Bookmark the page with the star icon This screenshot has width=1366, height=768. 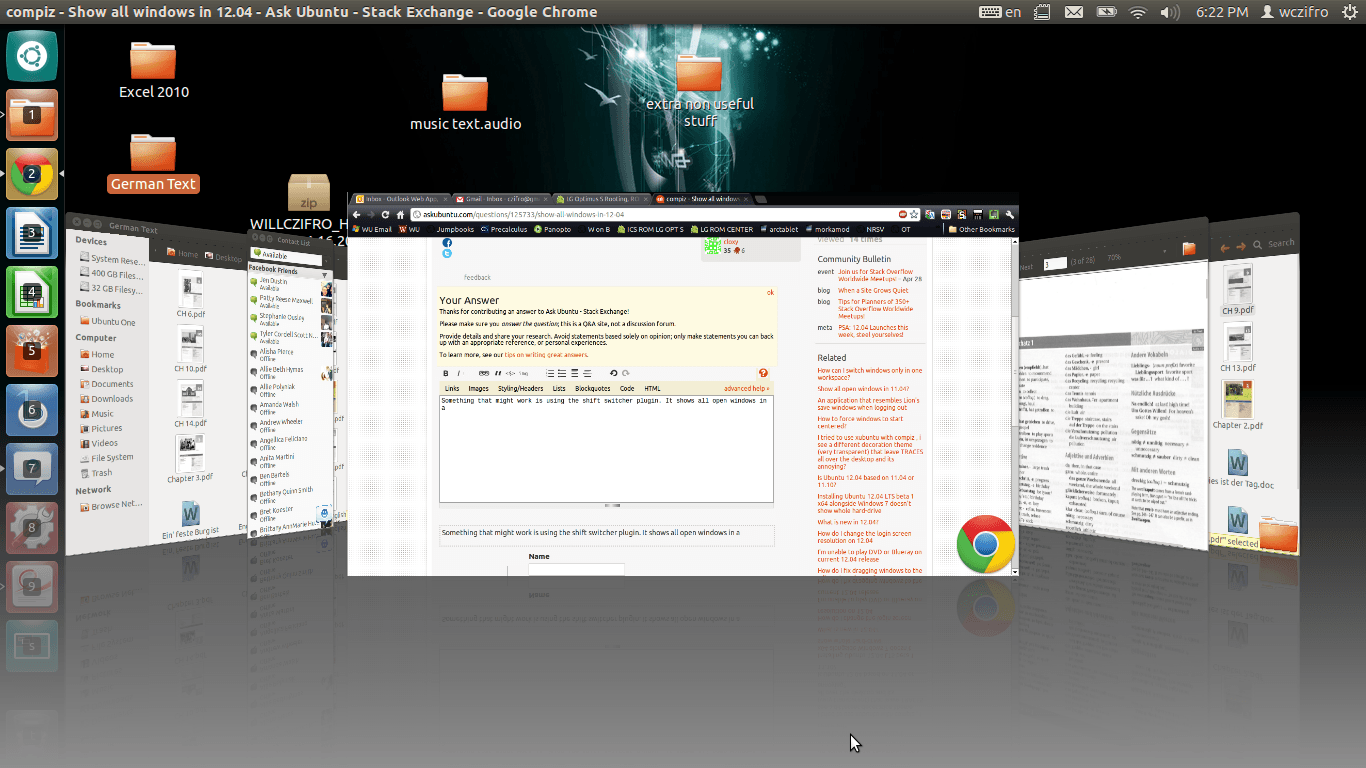click(x=914, y=214)
